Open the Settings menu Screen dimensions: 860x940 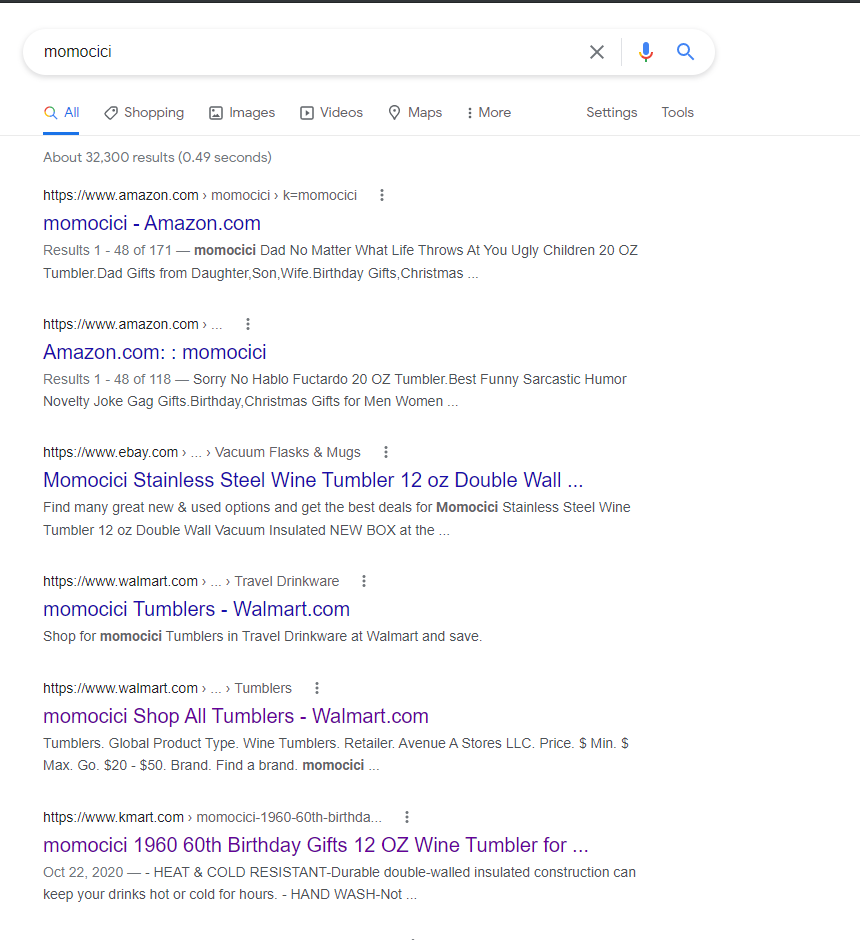click(611, 113)
